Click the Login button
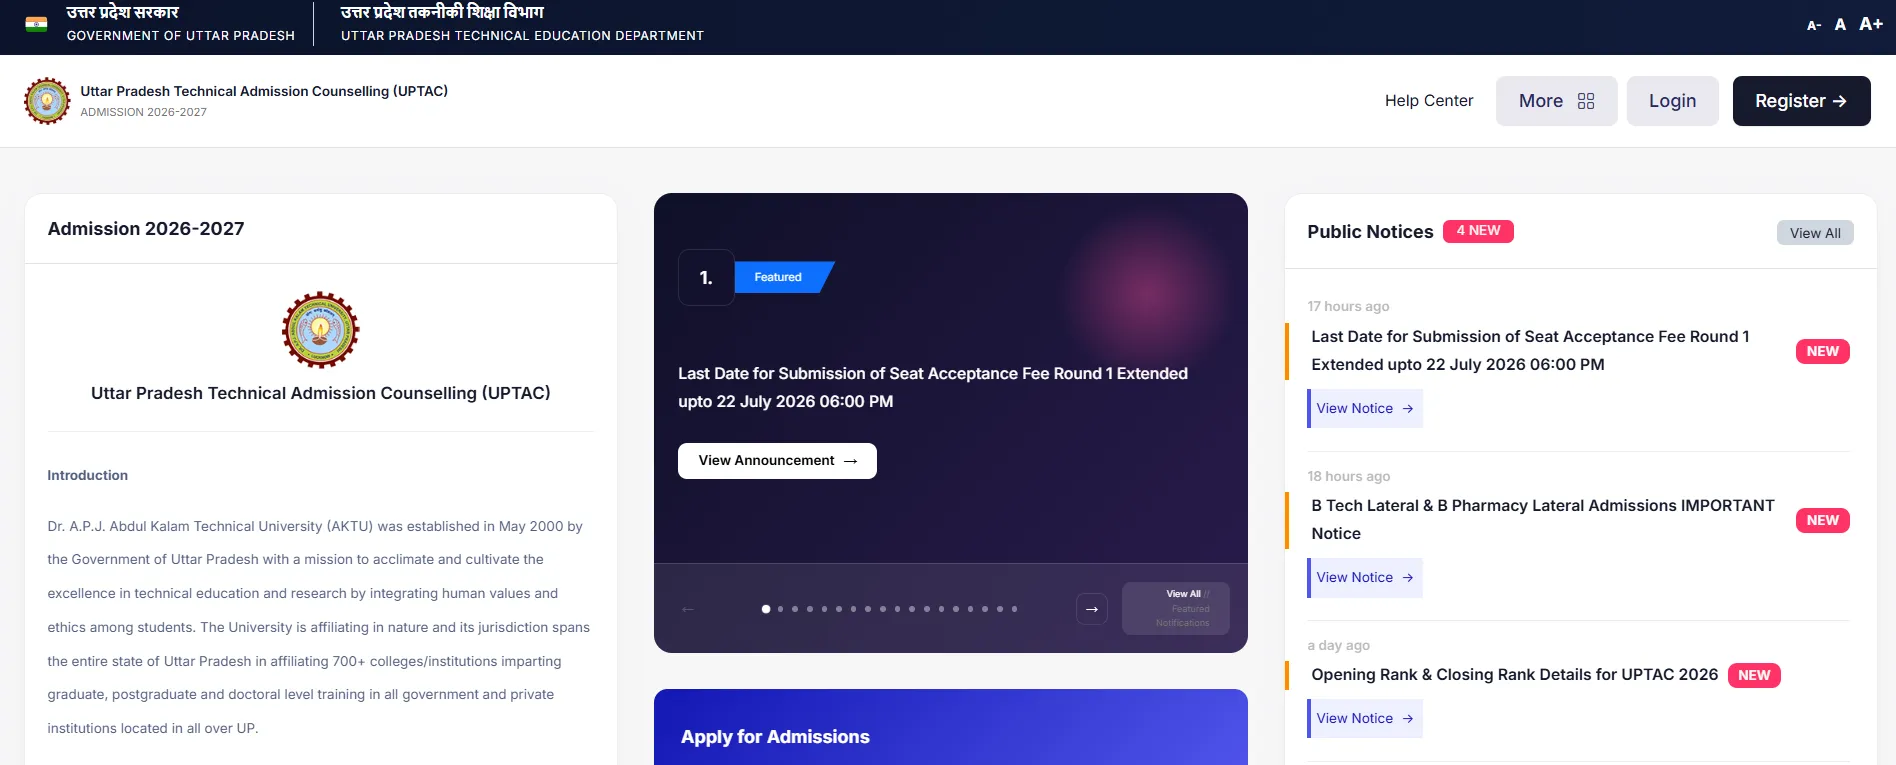 1673,101
